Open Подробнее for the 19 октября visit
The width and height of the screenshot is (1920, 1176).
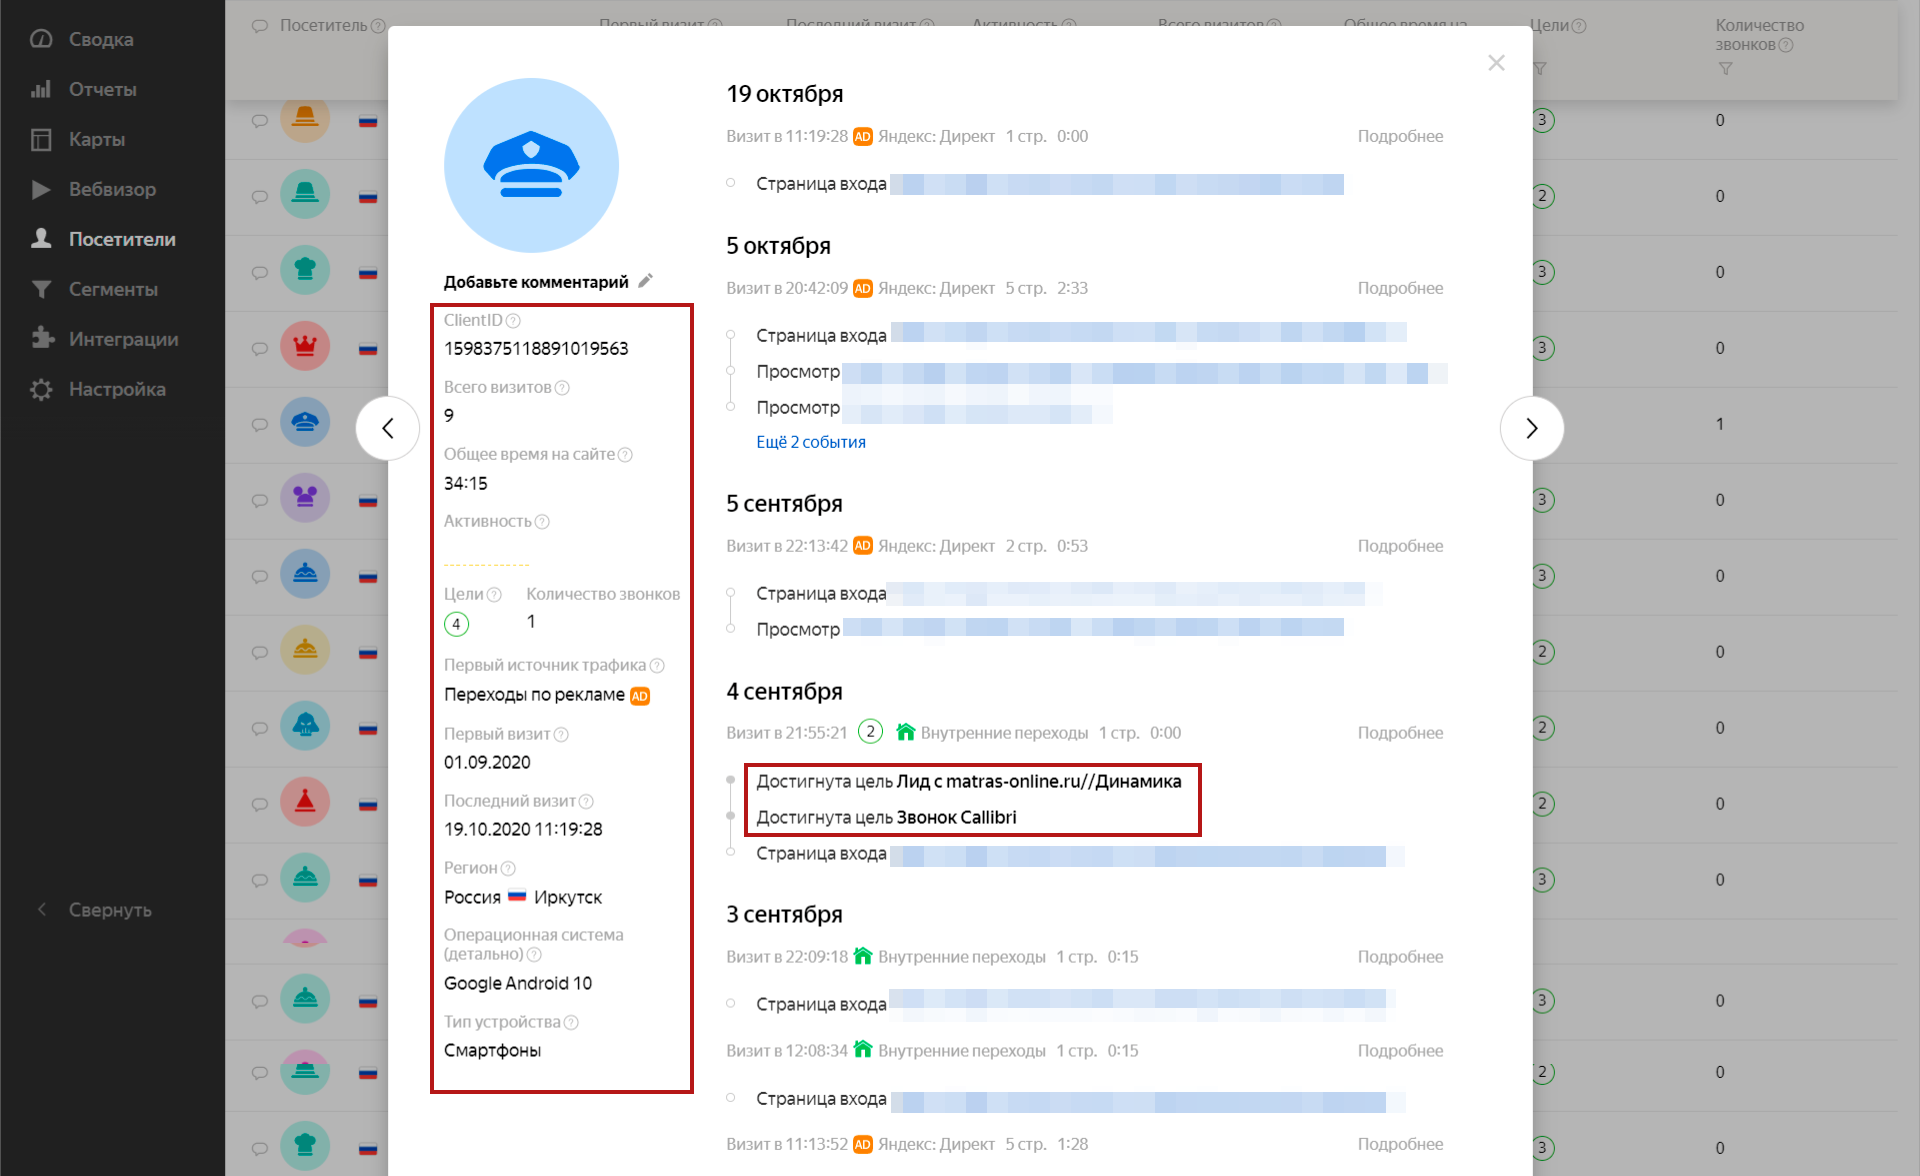click(1399, 136)
